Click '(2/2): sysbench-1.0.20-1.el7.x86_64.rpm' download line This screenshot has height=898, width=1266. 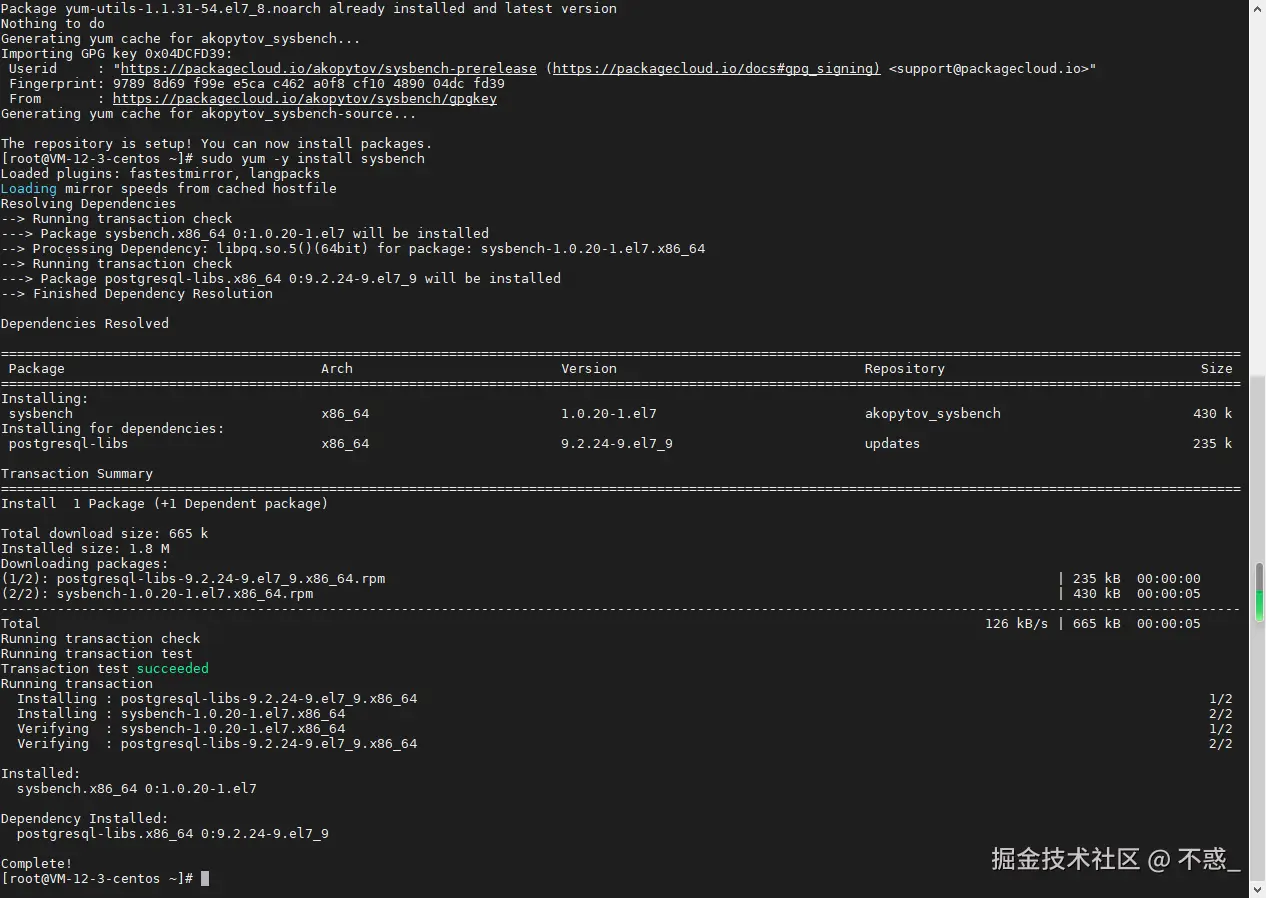click(x=157, y=594)
